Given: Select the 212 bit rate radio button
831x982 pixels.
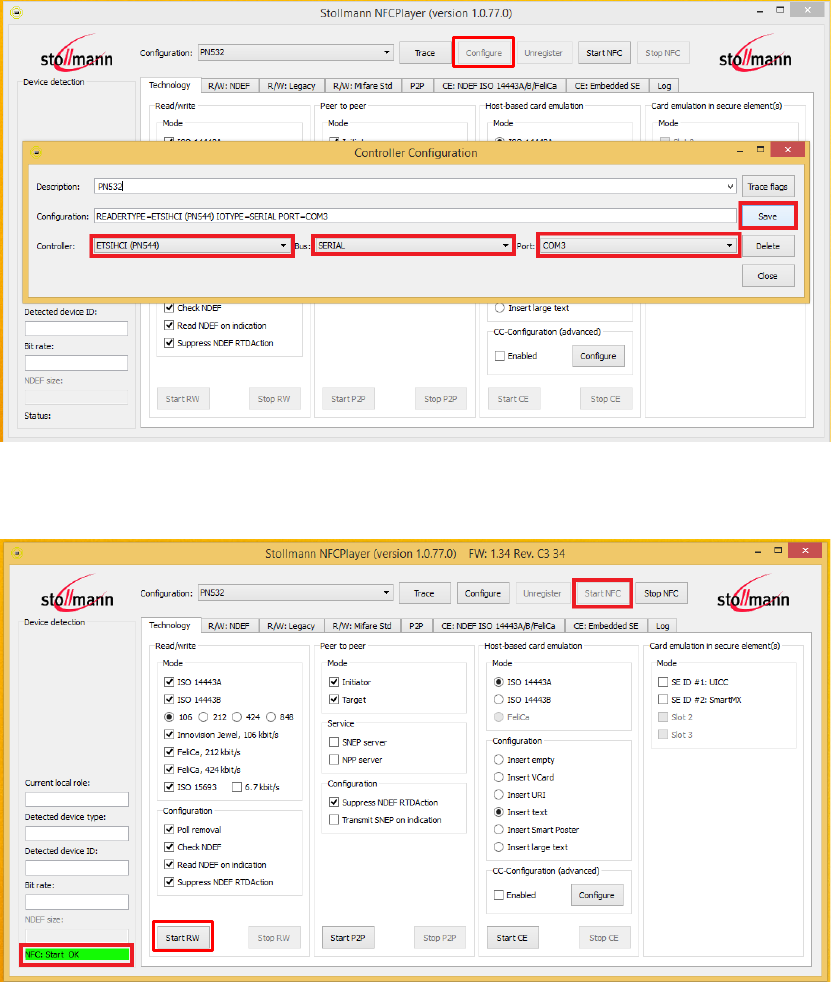Looking at the screenshot, I should 204,717.
